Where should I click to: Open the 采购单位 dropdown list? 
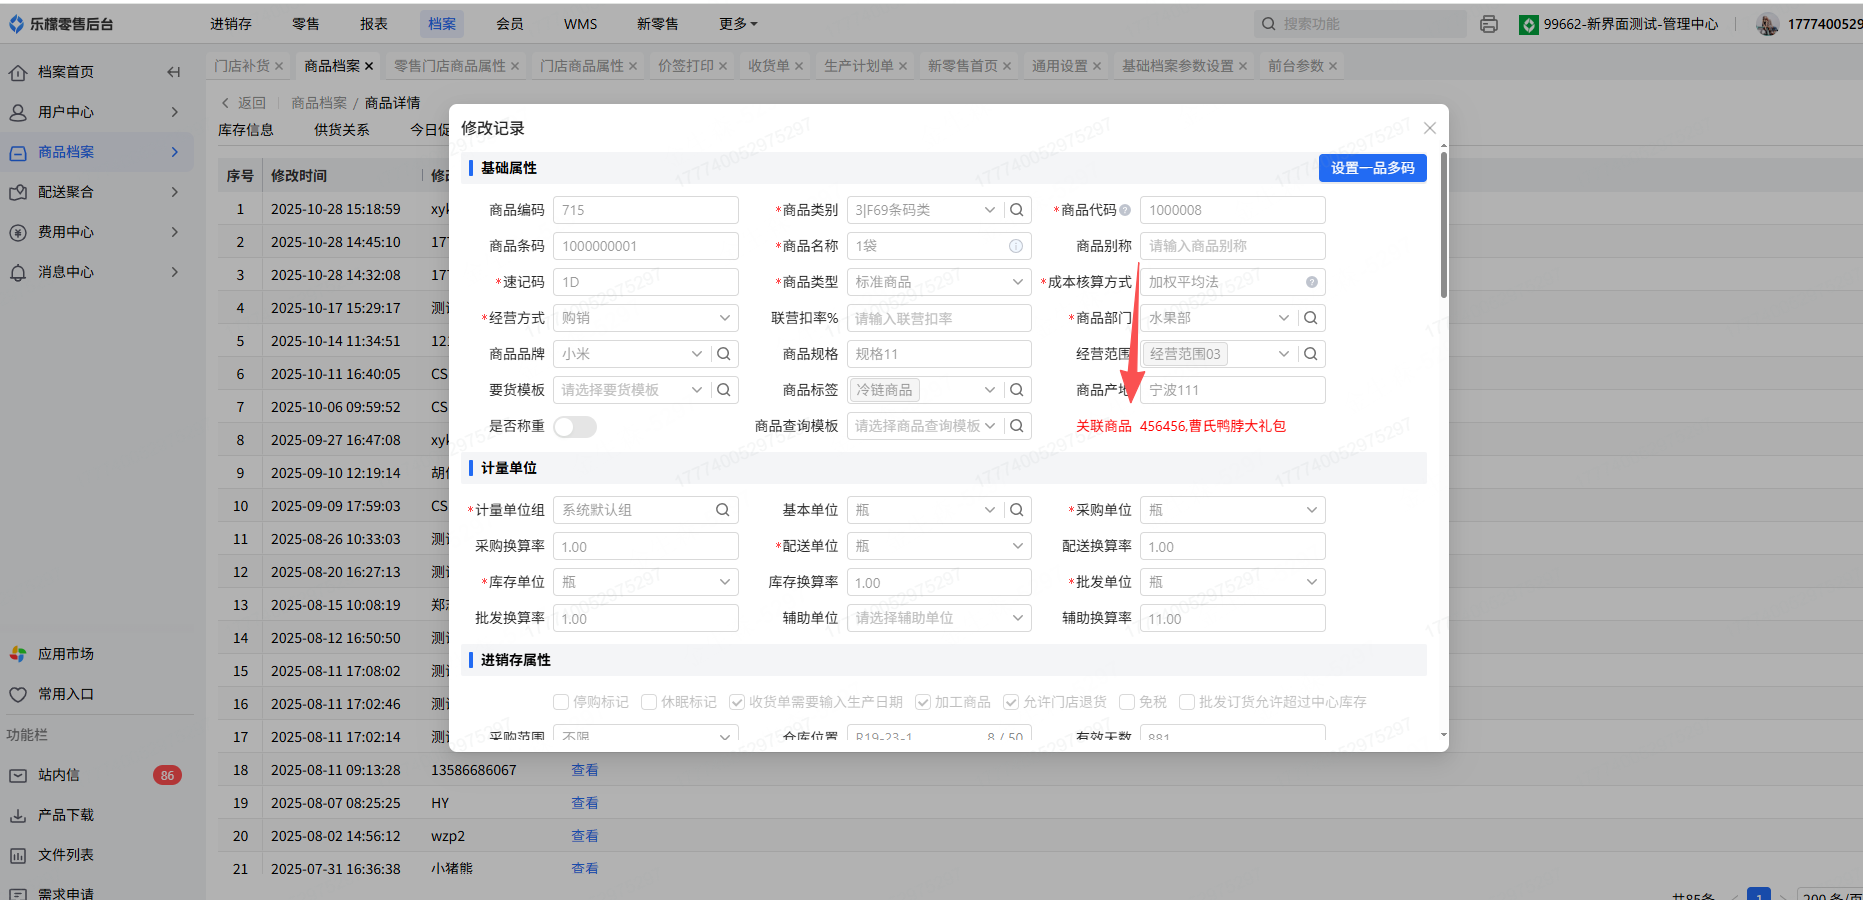pos(1232,510)
